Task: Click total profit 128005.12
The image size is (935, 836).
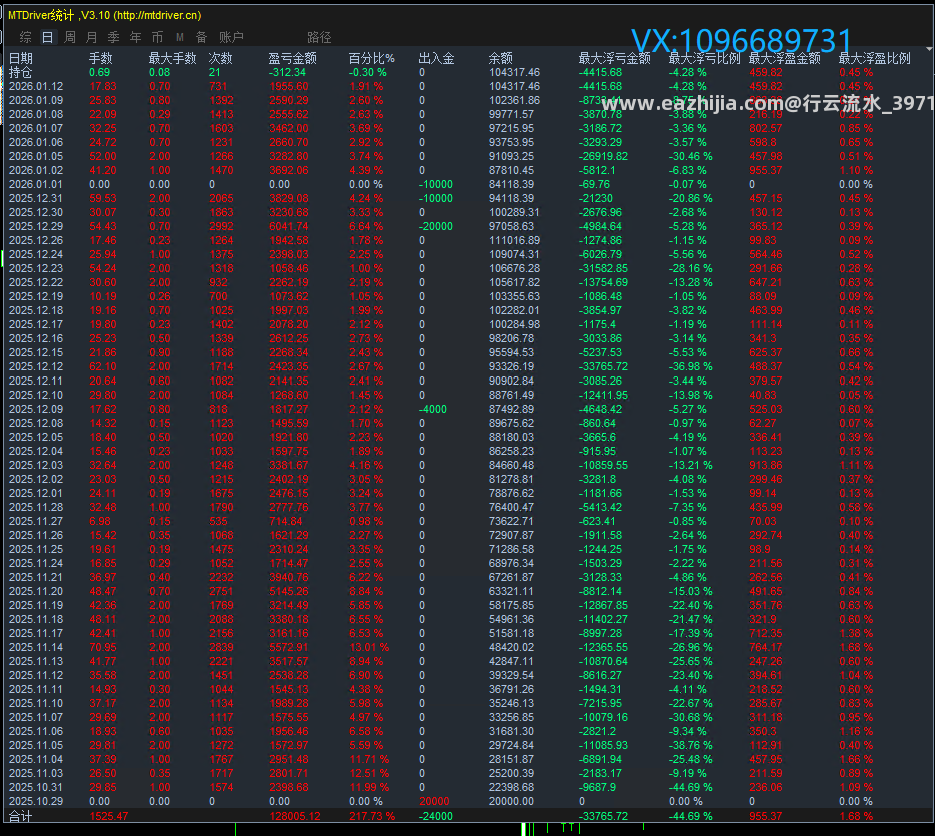Action: click(x=295, y=816)
